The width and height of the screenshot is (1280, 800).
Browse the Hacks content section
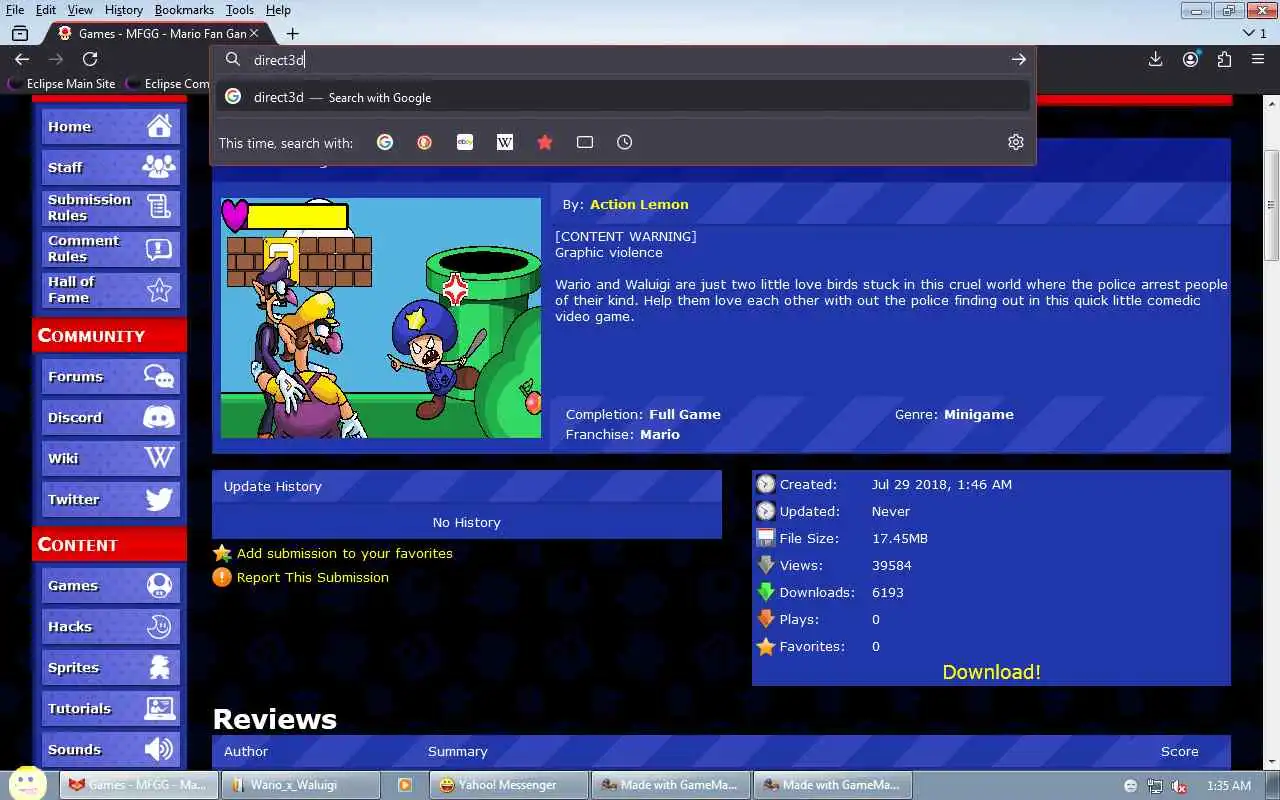tap(110, 626)
